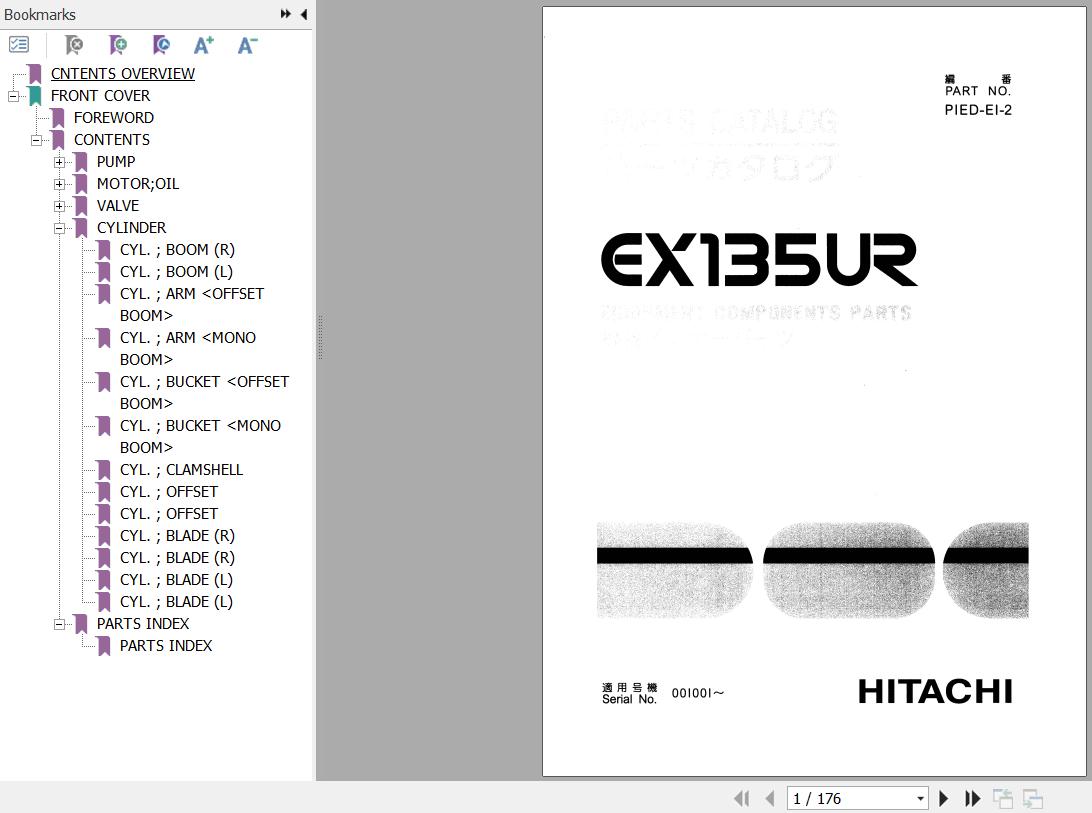Viewport: 1092px width, 813px height.
Task: Click the delete bookmark icon
Action: (x=73, y=45)
